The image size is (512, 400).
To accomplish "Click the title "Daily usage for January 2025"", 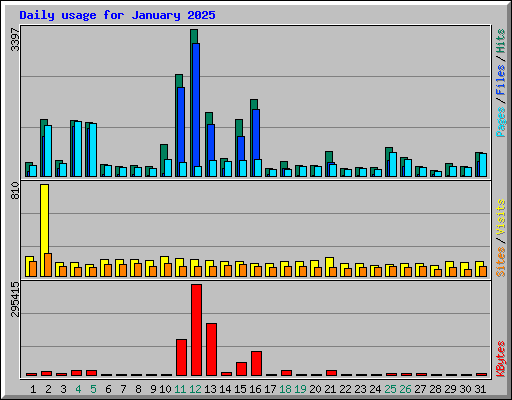I will [117, 15].
